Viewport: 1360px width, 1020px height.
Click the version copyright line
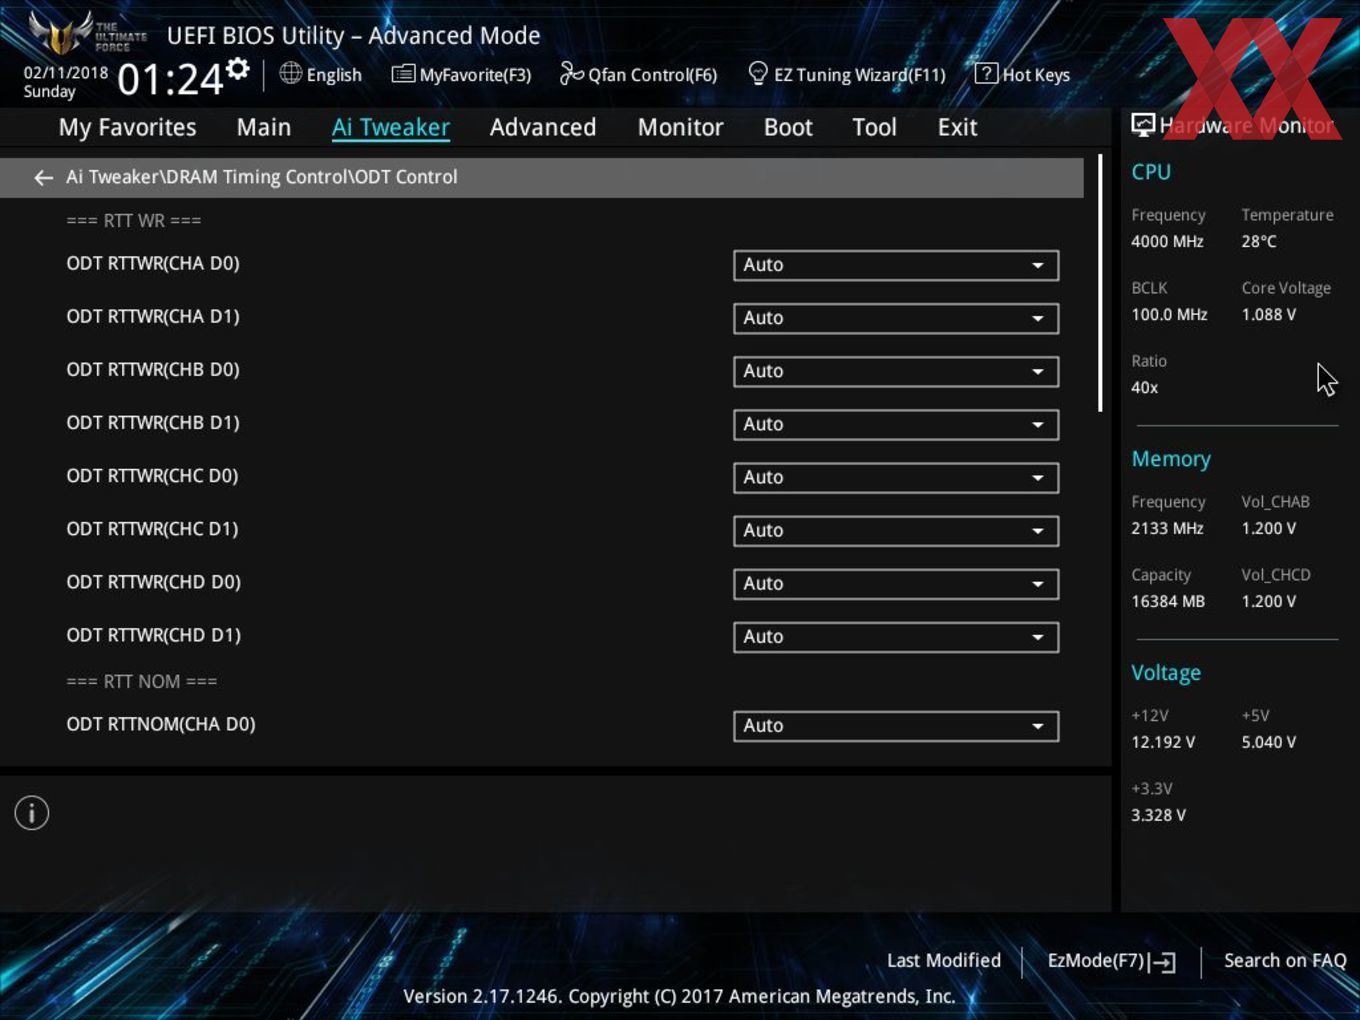(x=679, y=996)
